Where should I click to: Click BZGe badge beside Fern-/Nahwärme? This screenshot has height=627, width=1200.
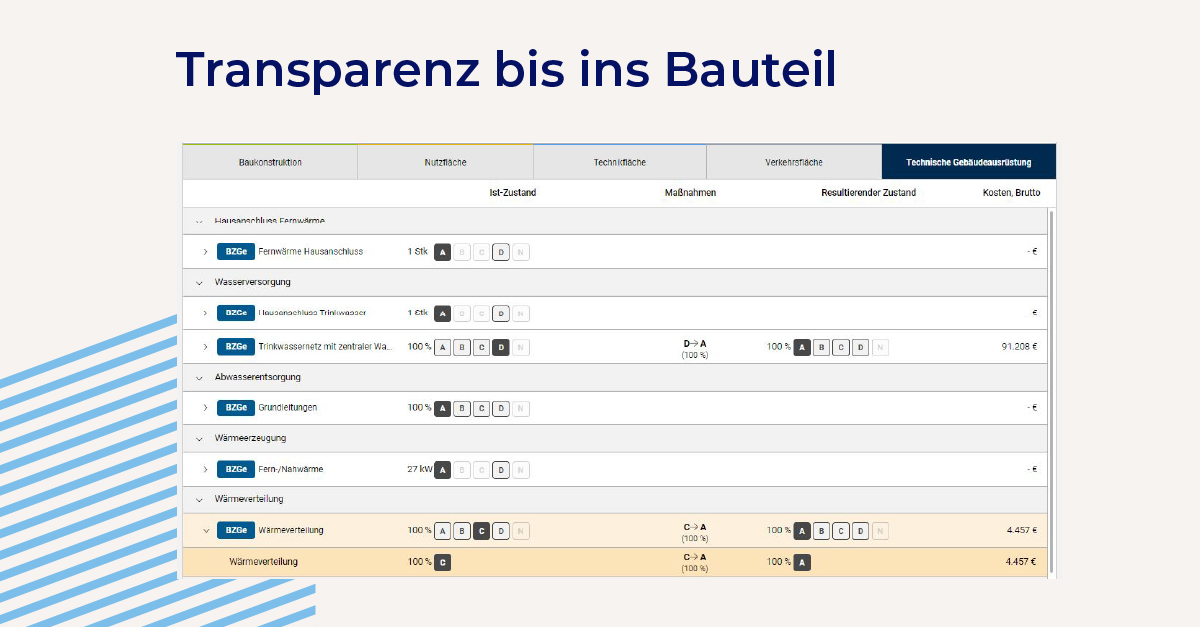(x=236, y=469)
